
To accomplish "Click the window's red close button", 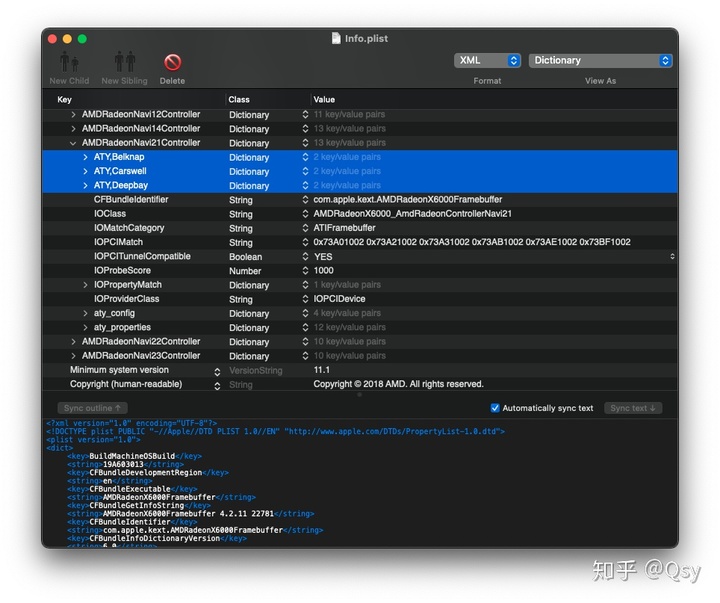I will [52, 39].
